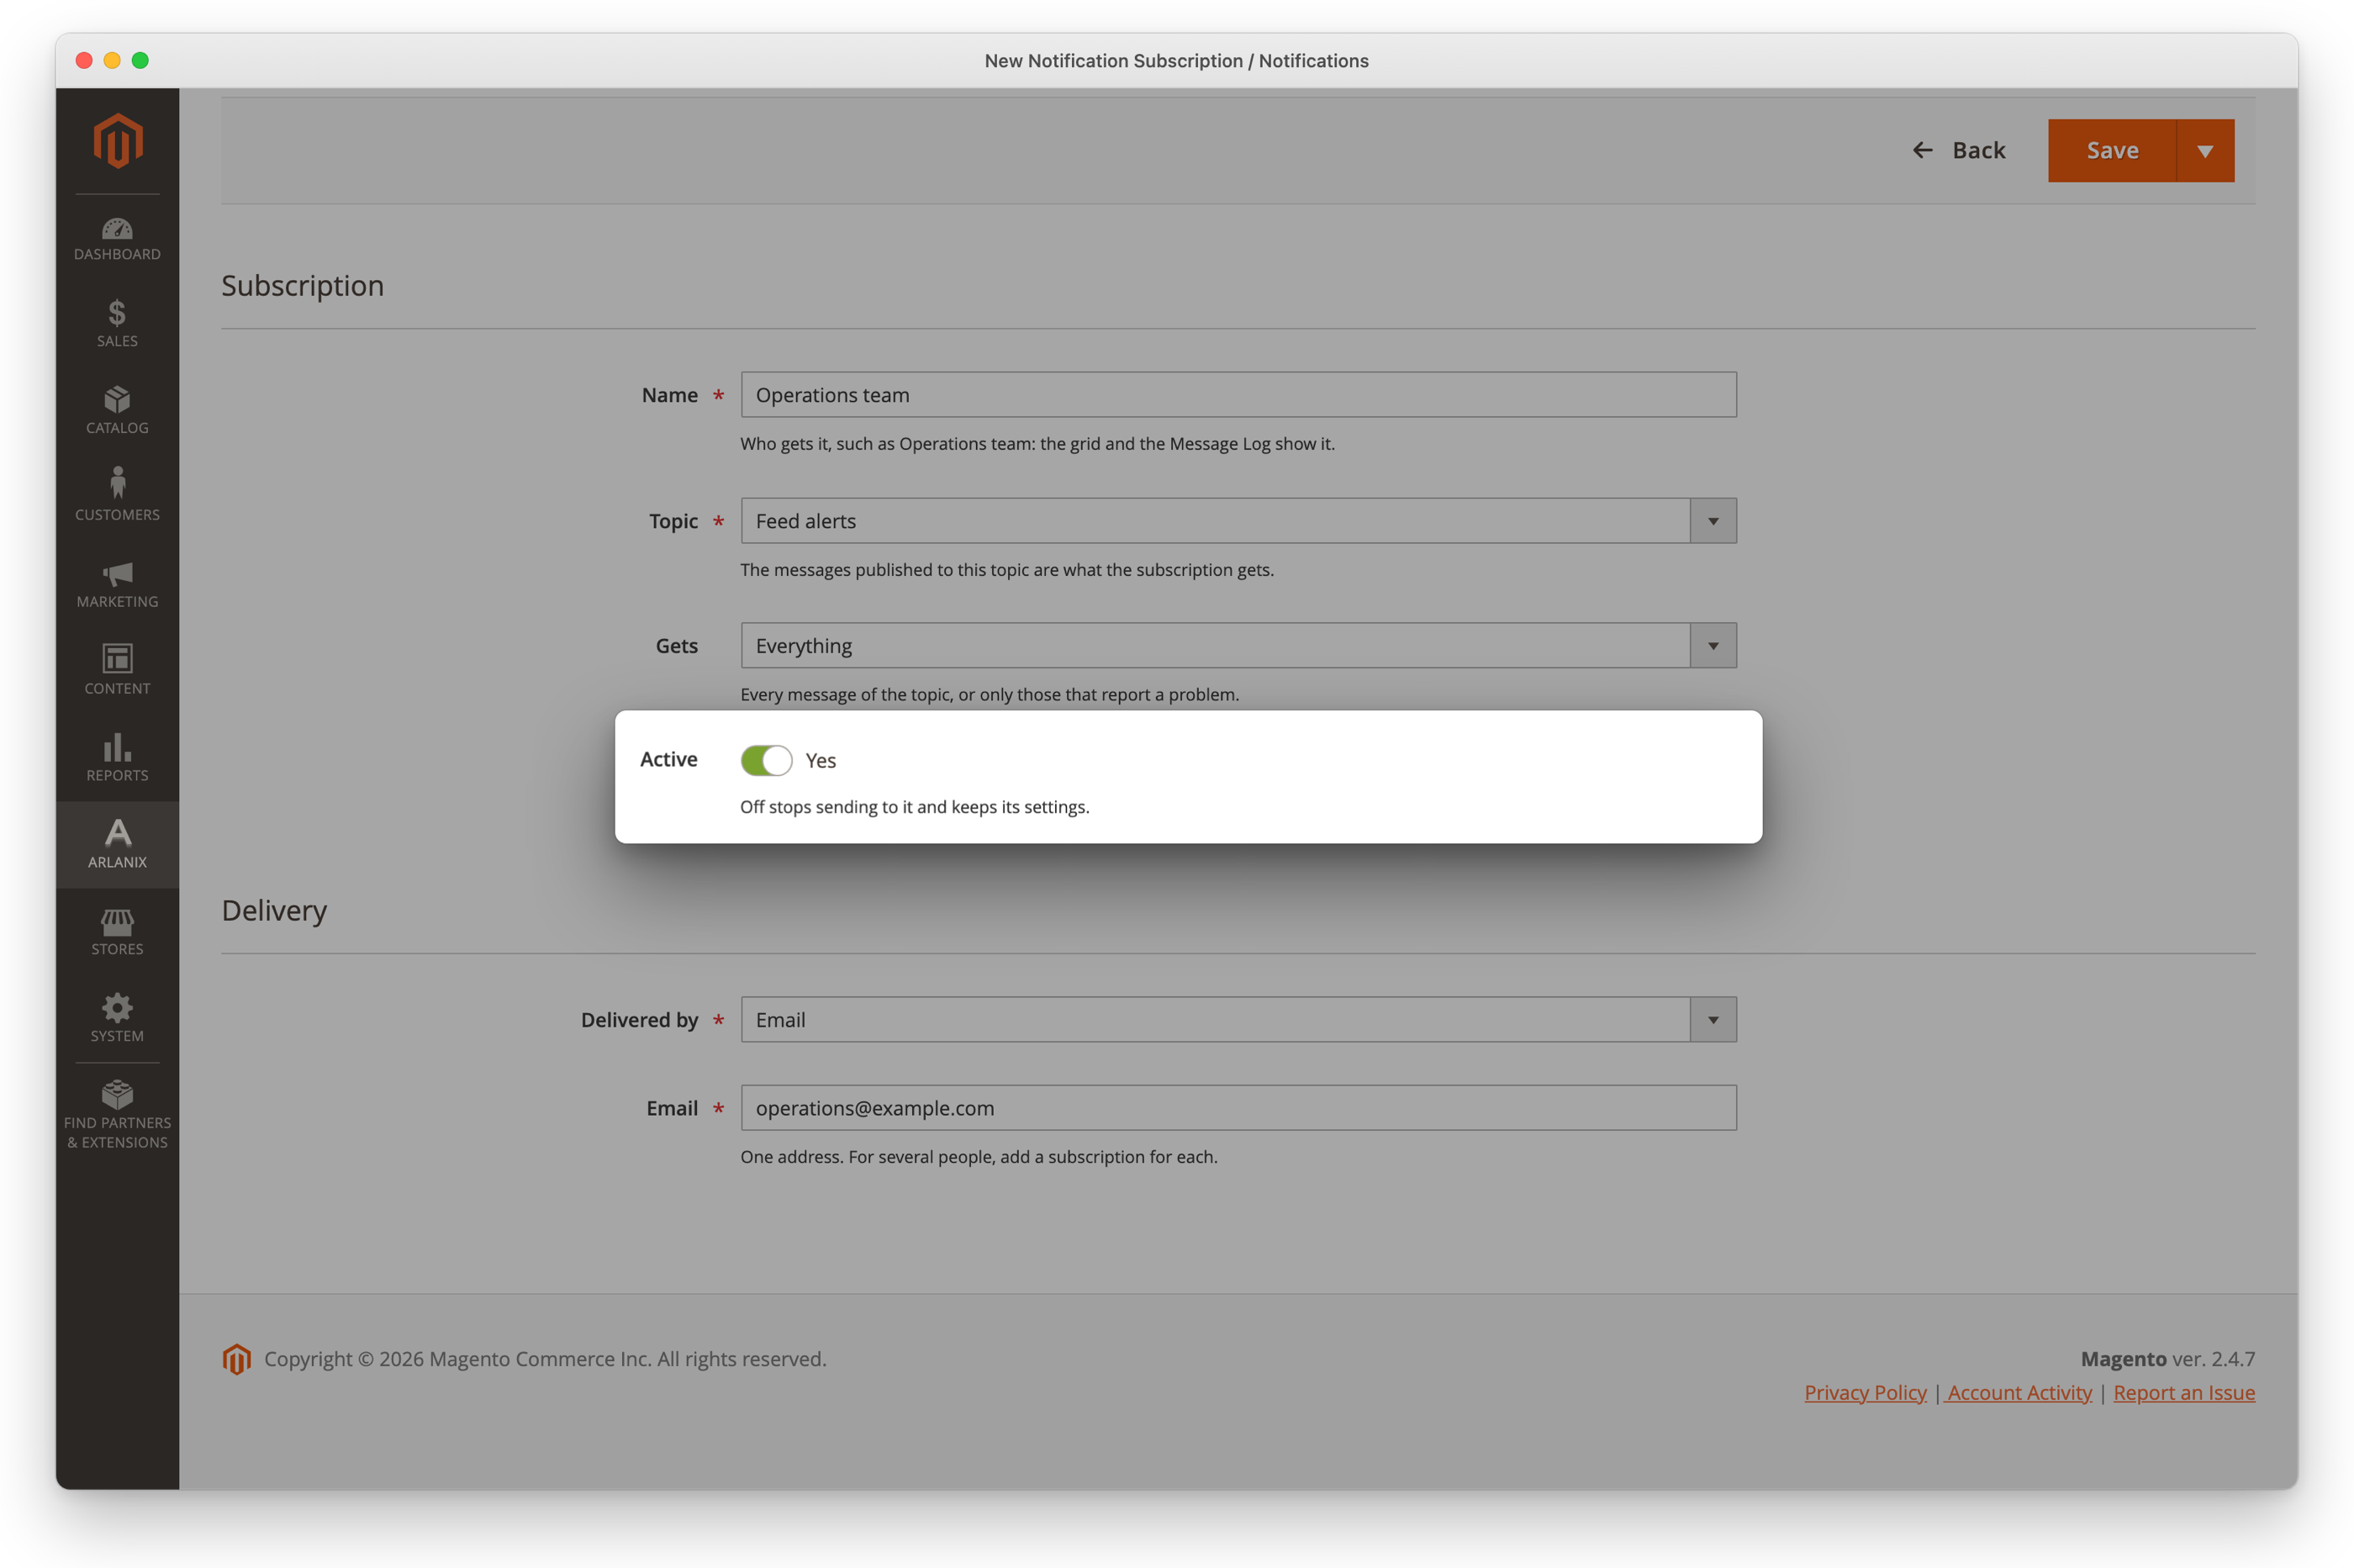
Task: Open the System gear icon
Action: tap(117, 1007)
